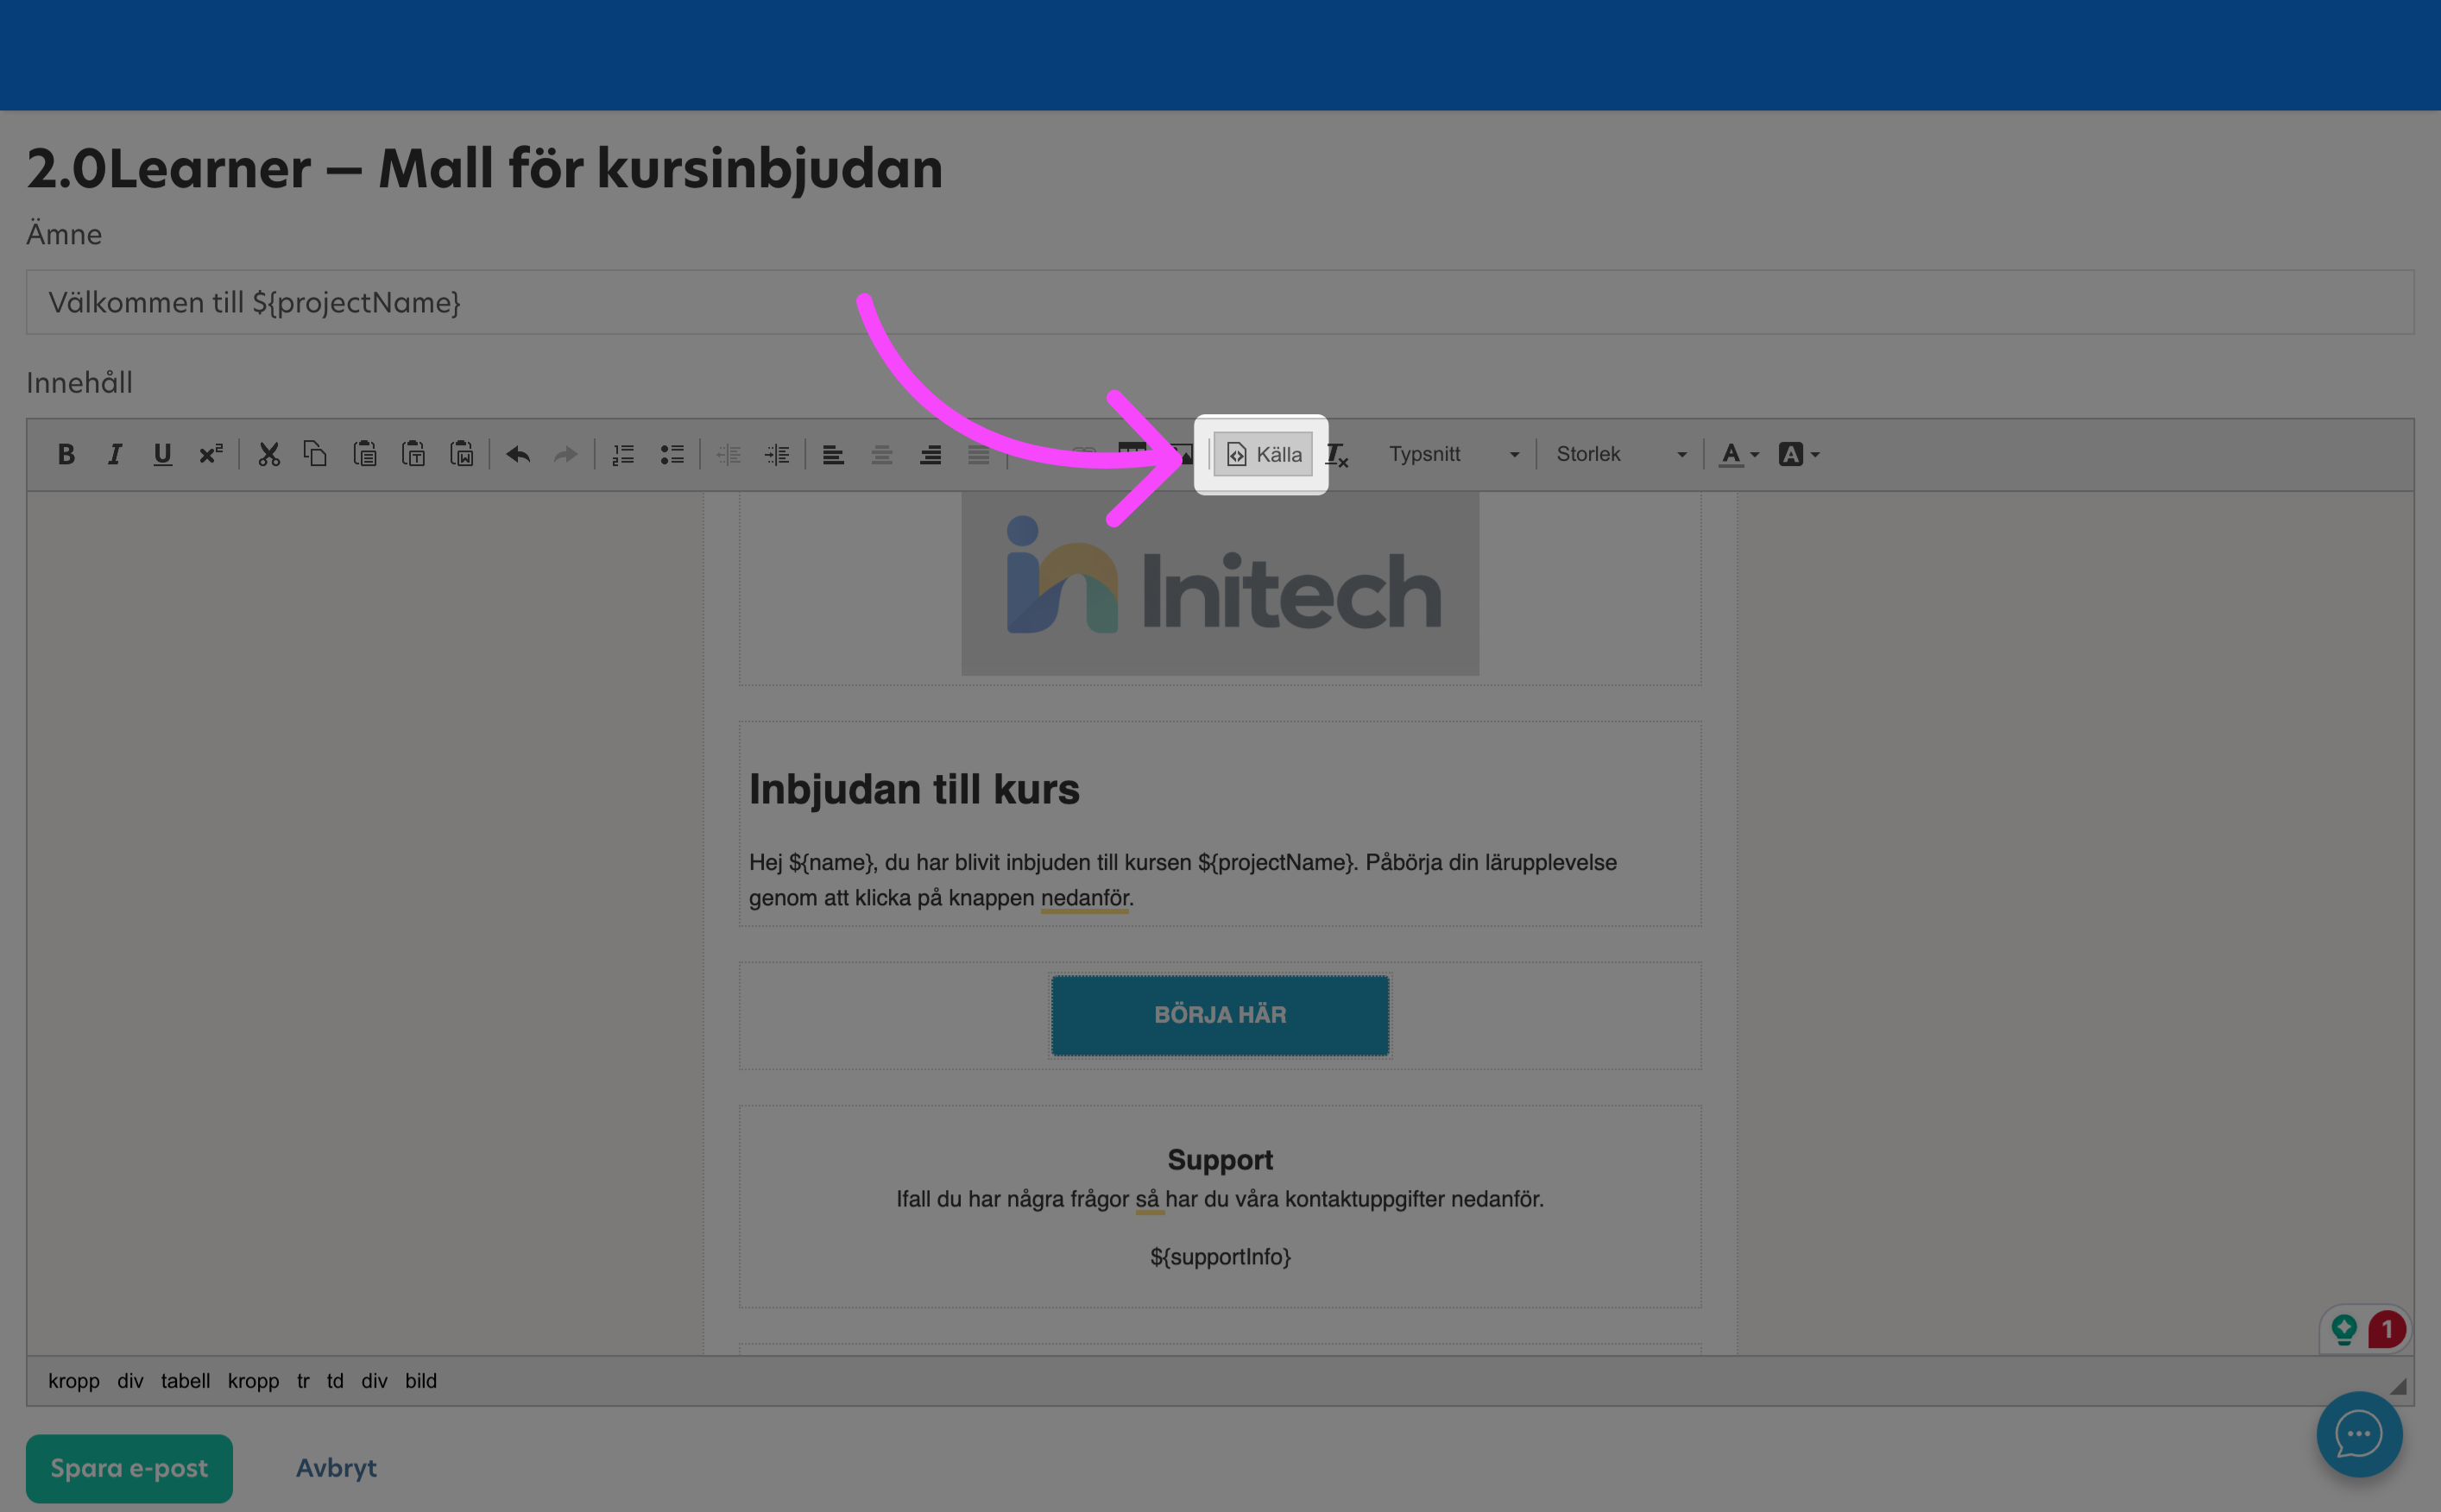
Task: Click the Decrease indent icon
Action: coord(729,454)
